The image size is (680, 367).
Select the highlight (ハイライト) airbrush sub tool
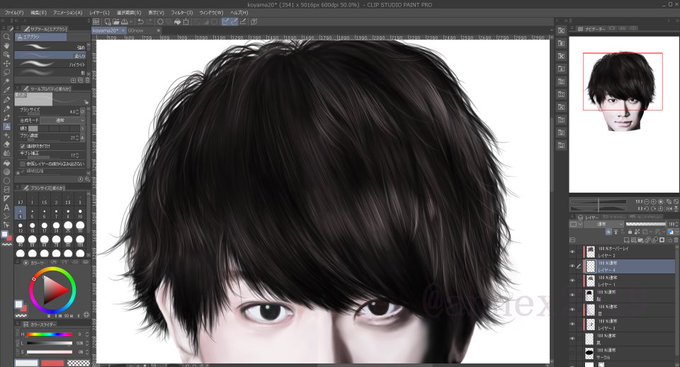click(51, 64)
